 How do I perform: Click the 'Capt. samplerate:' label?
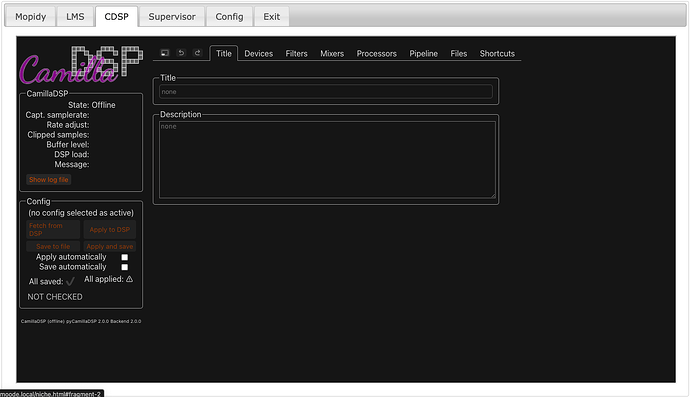[x=57, y=115]
